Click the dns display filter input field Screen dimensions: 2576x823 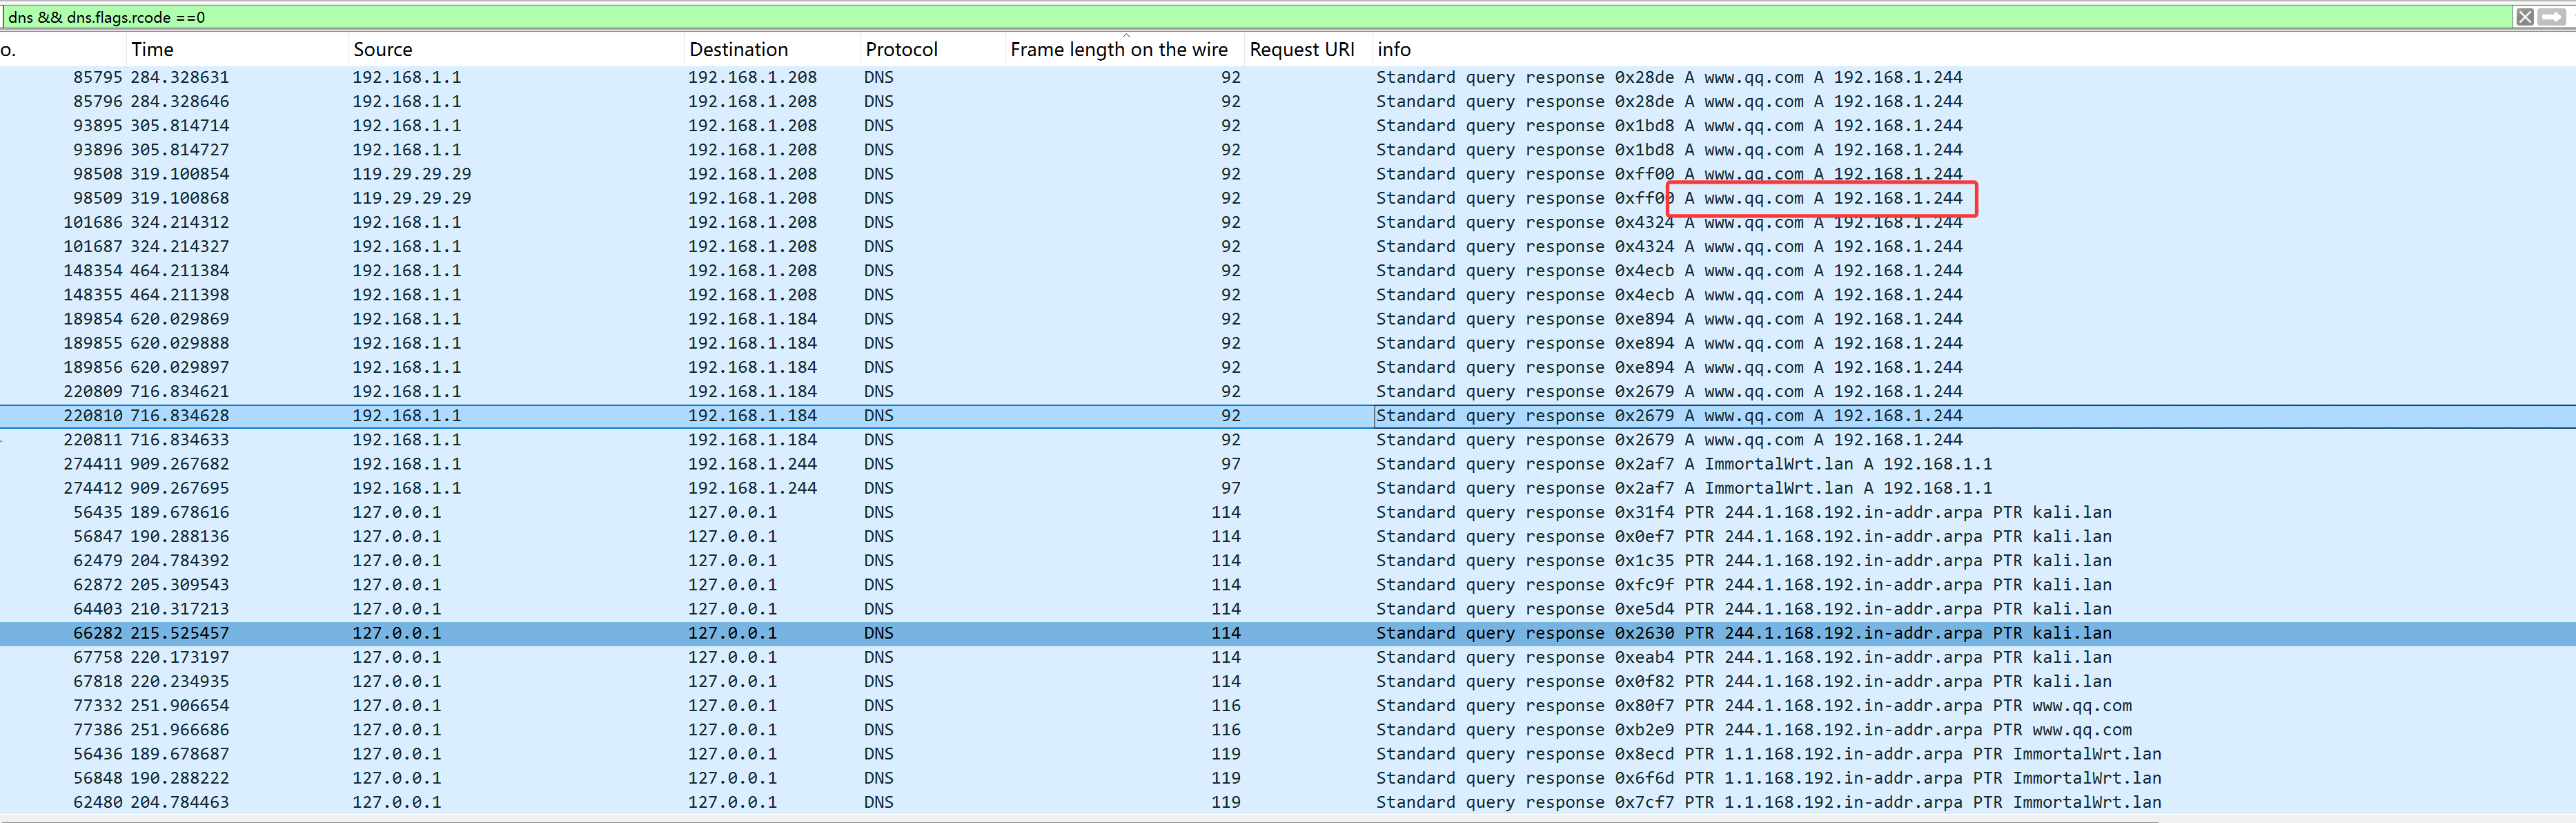(x=1200, y=17)
